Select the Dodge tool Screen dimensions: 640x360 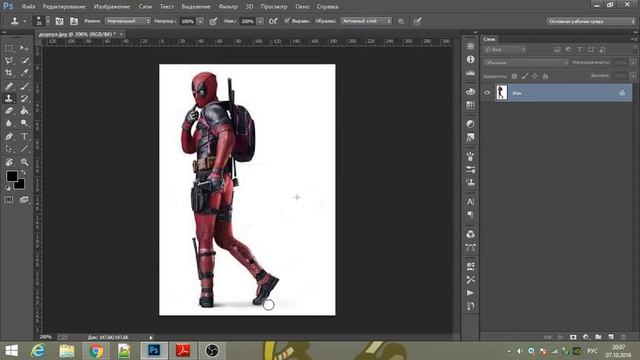tap(24, 123)
